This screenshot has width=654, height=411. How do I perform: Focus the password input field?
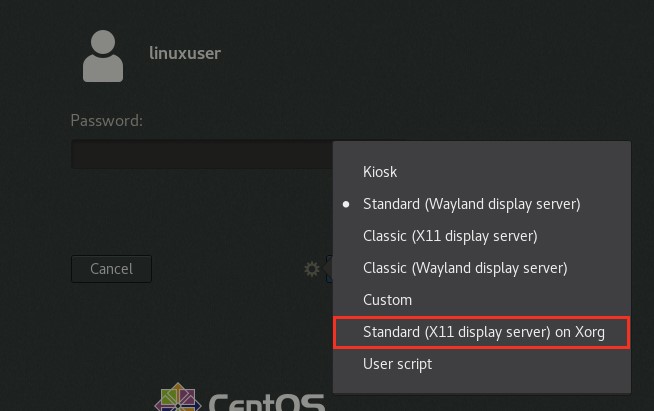click(200, 154)
